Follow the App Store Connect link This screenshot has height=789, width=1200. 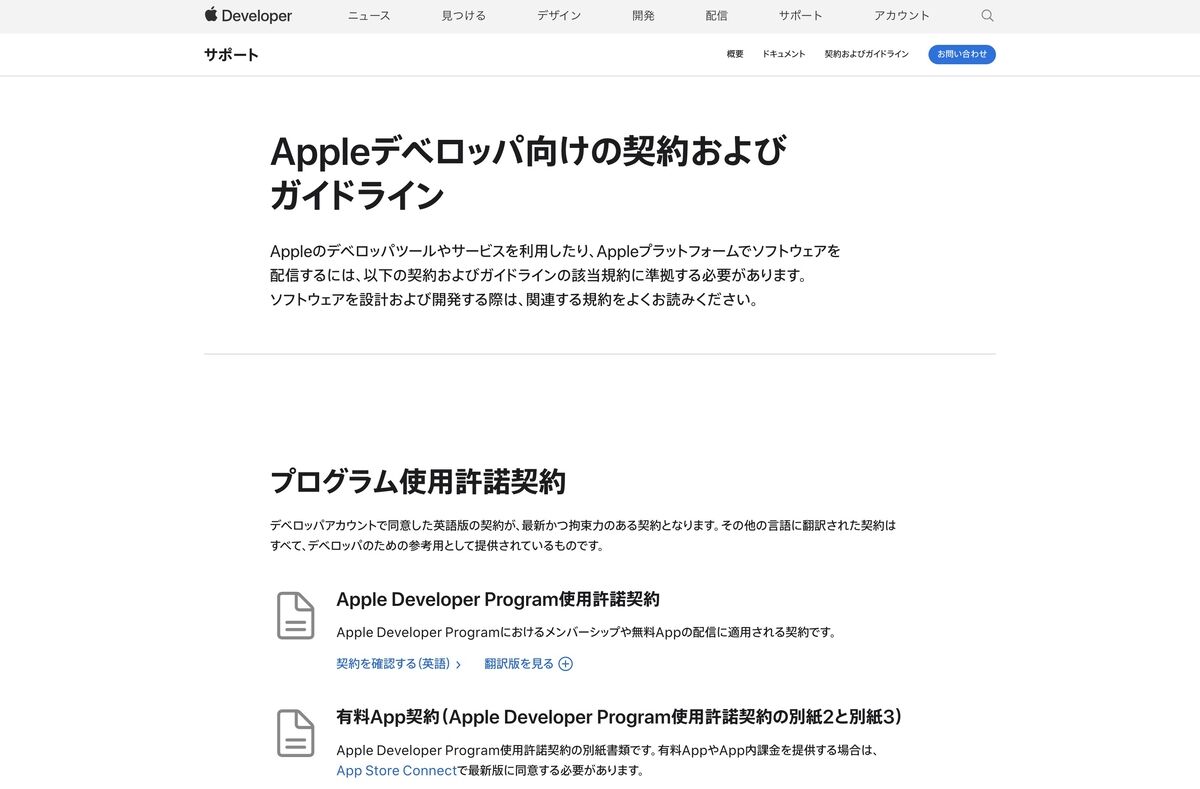(x=396, y=771)
